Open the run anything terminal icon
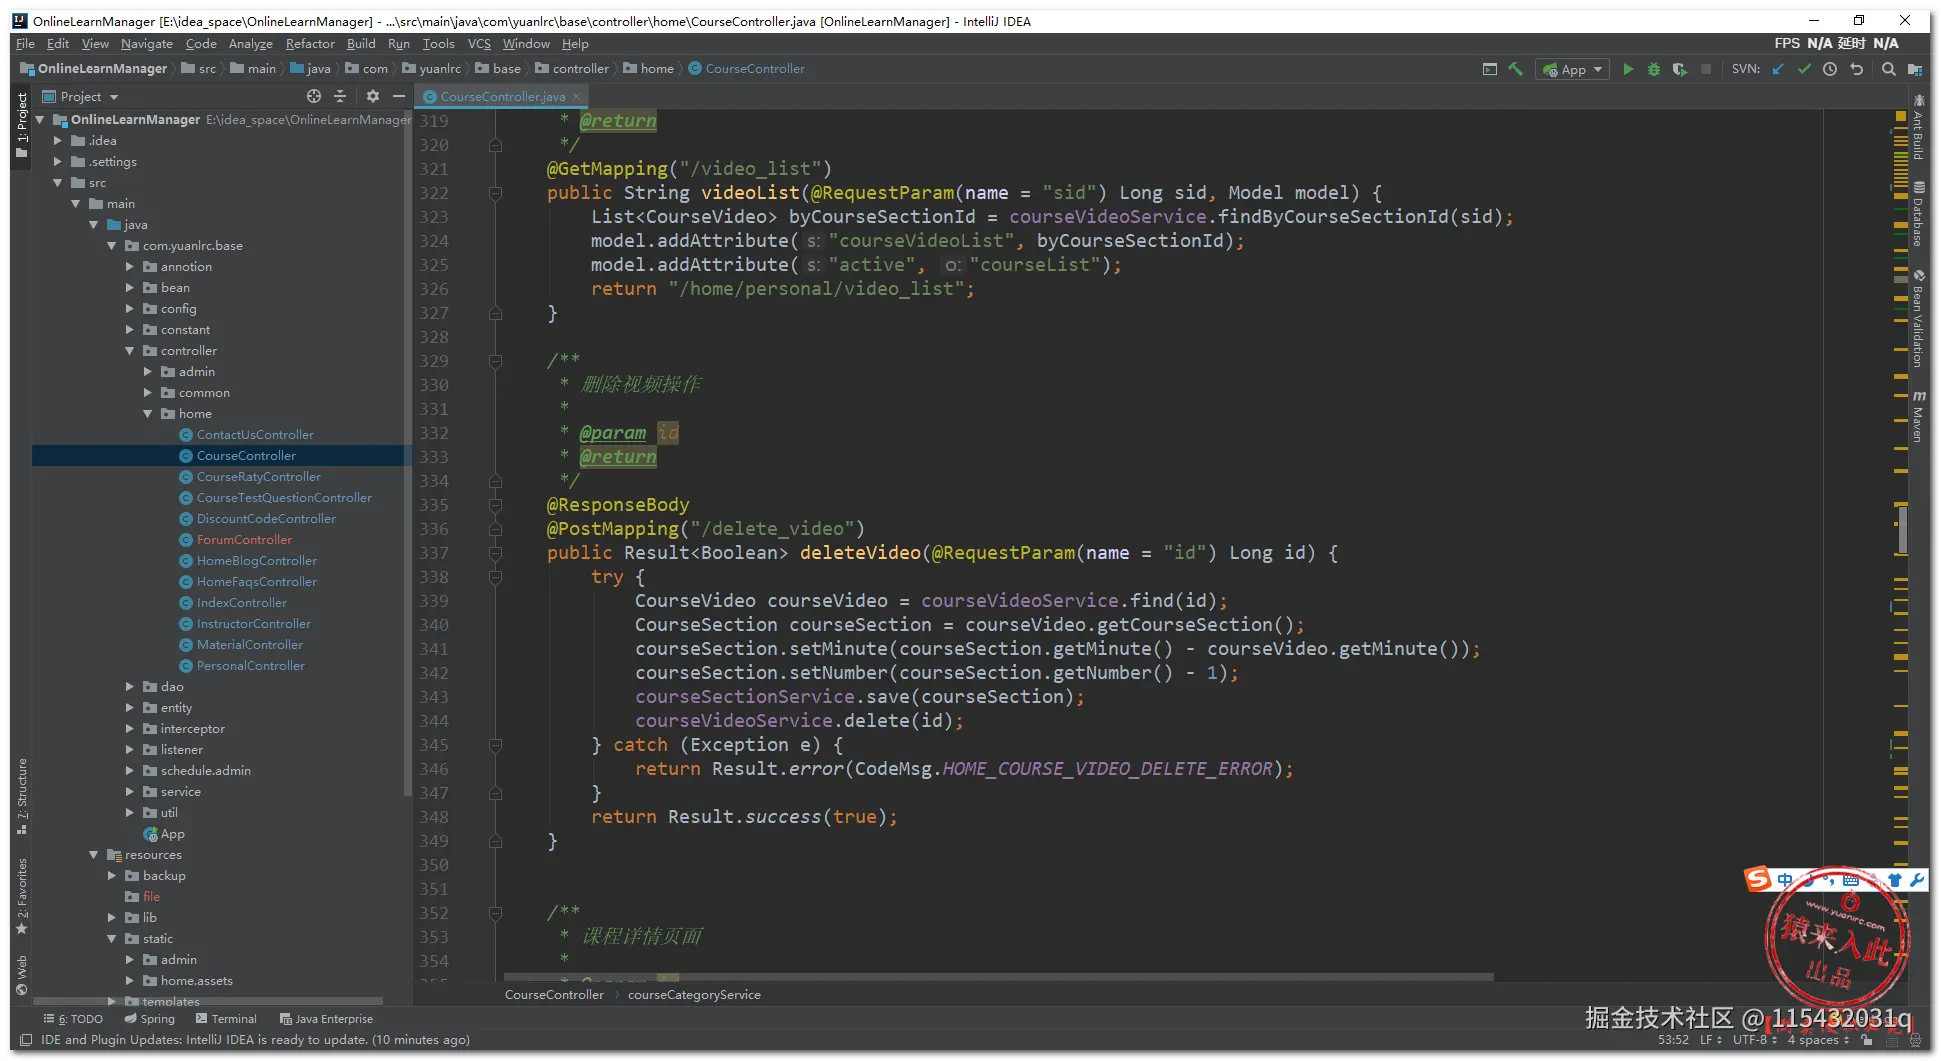The height and width of the screenshot is (1061, 1941). point(1490,69)
